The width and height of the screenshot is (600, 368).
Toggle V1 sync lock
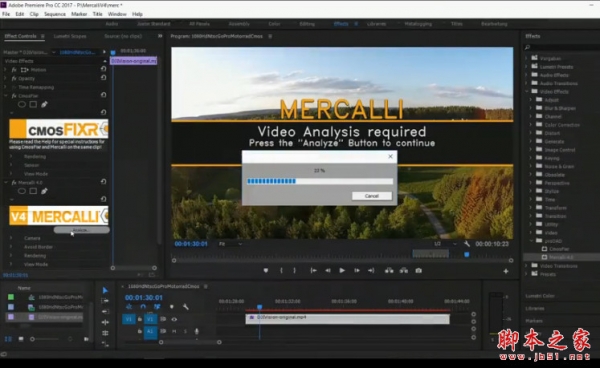[163, 319]
